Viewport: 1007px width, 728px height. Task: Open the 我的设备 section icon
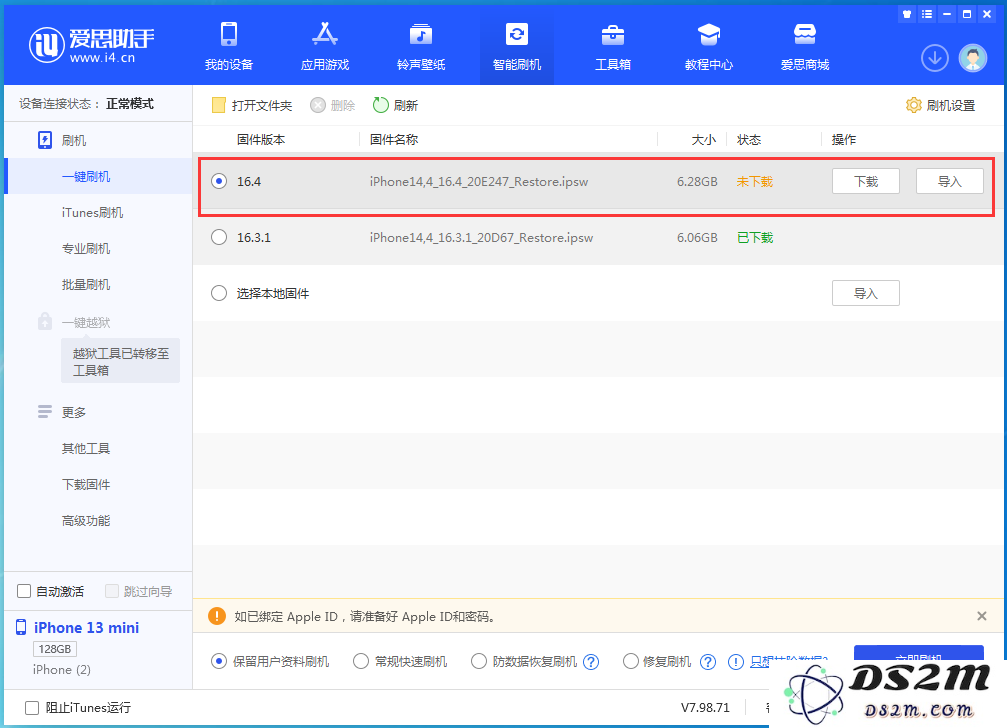229,35
